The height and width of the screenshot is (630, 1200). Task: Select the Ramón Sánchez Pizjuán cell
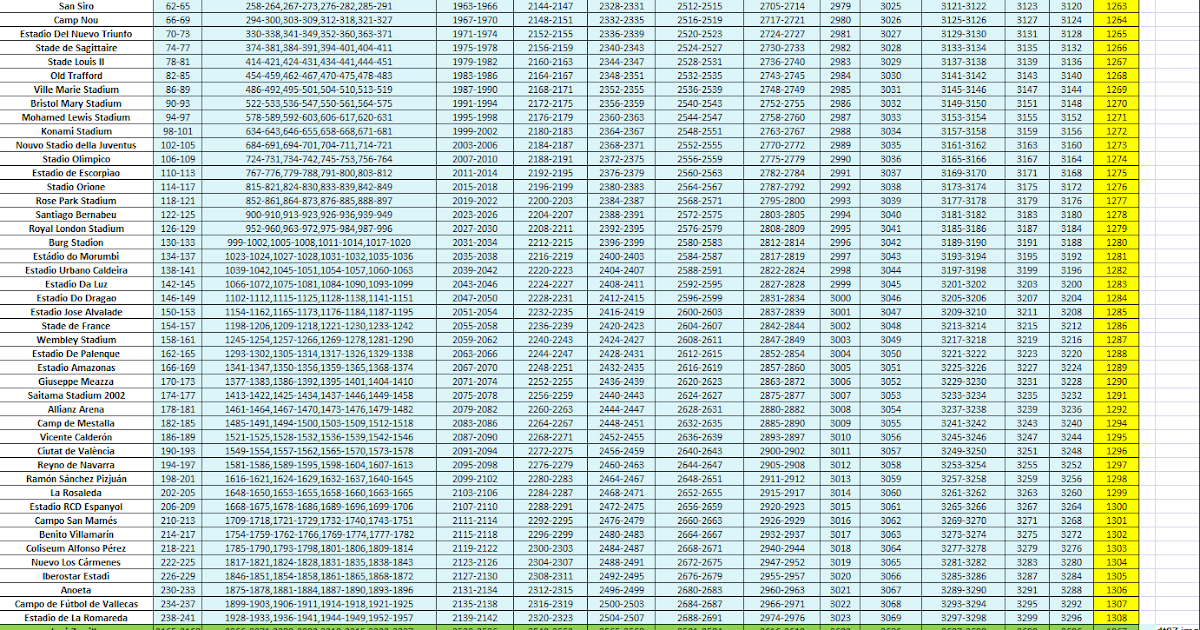[x=77, y=480]
